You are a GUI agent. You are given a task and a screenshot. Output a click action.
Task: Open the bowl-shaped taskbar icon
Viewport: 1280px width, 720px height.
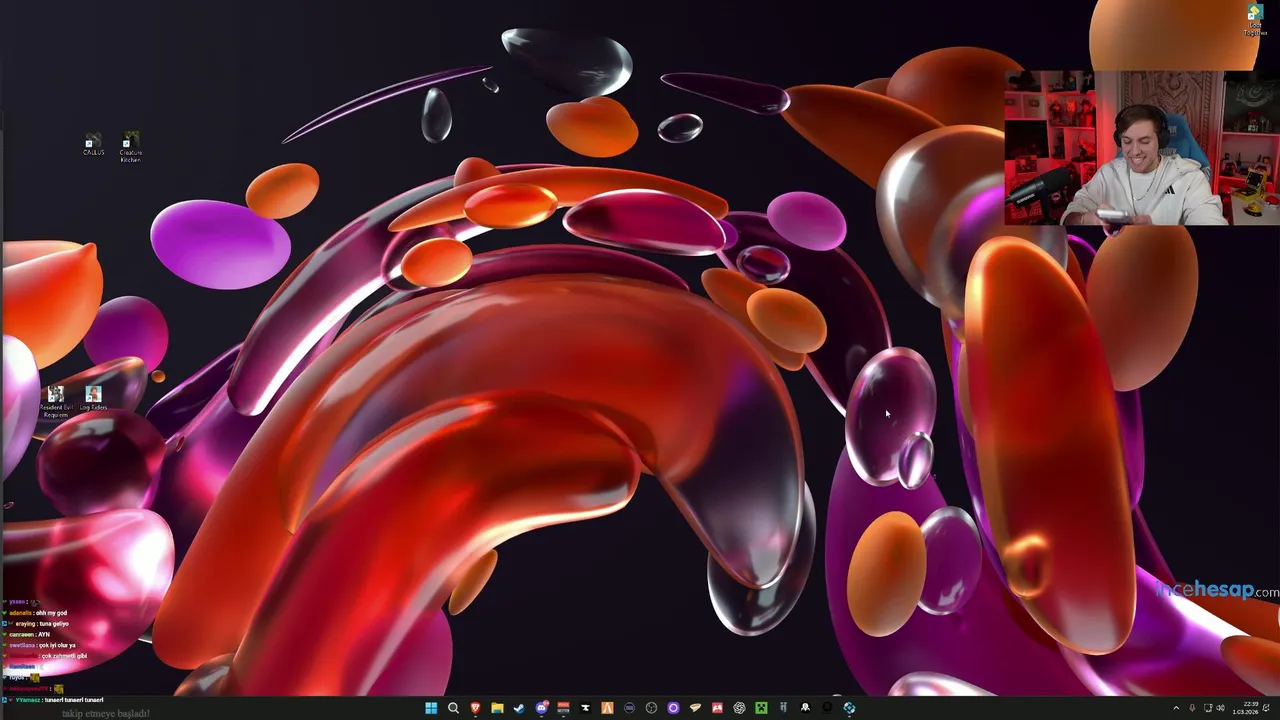(x=695, y=708)
